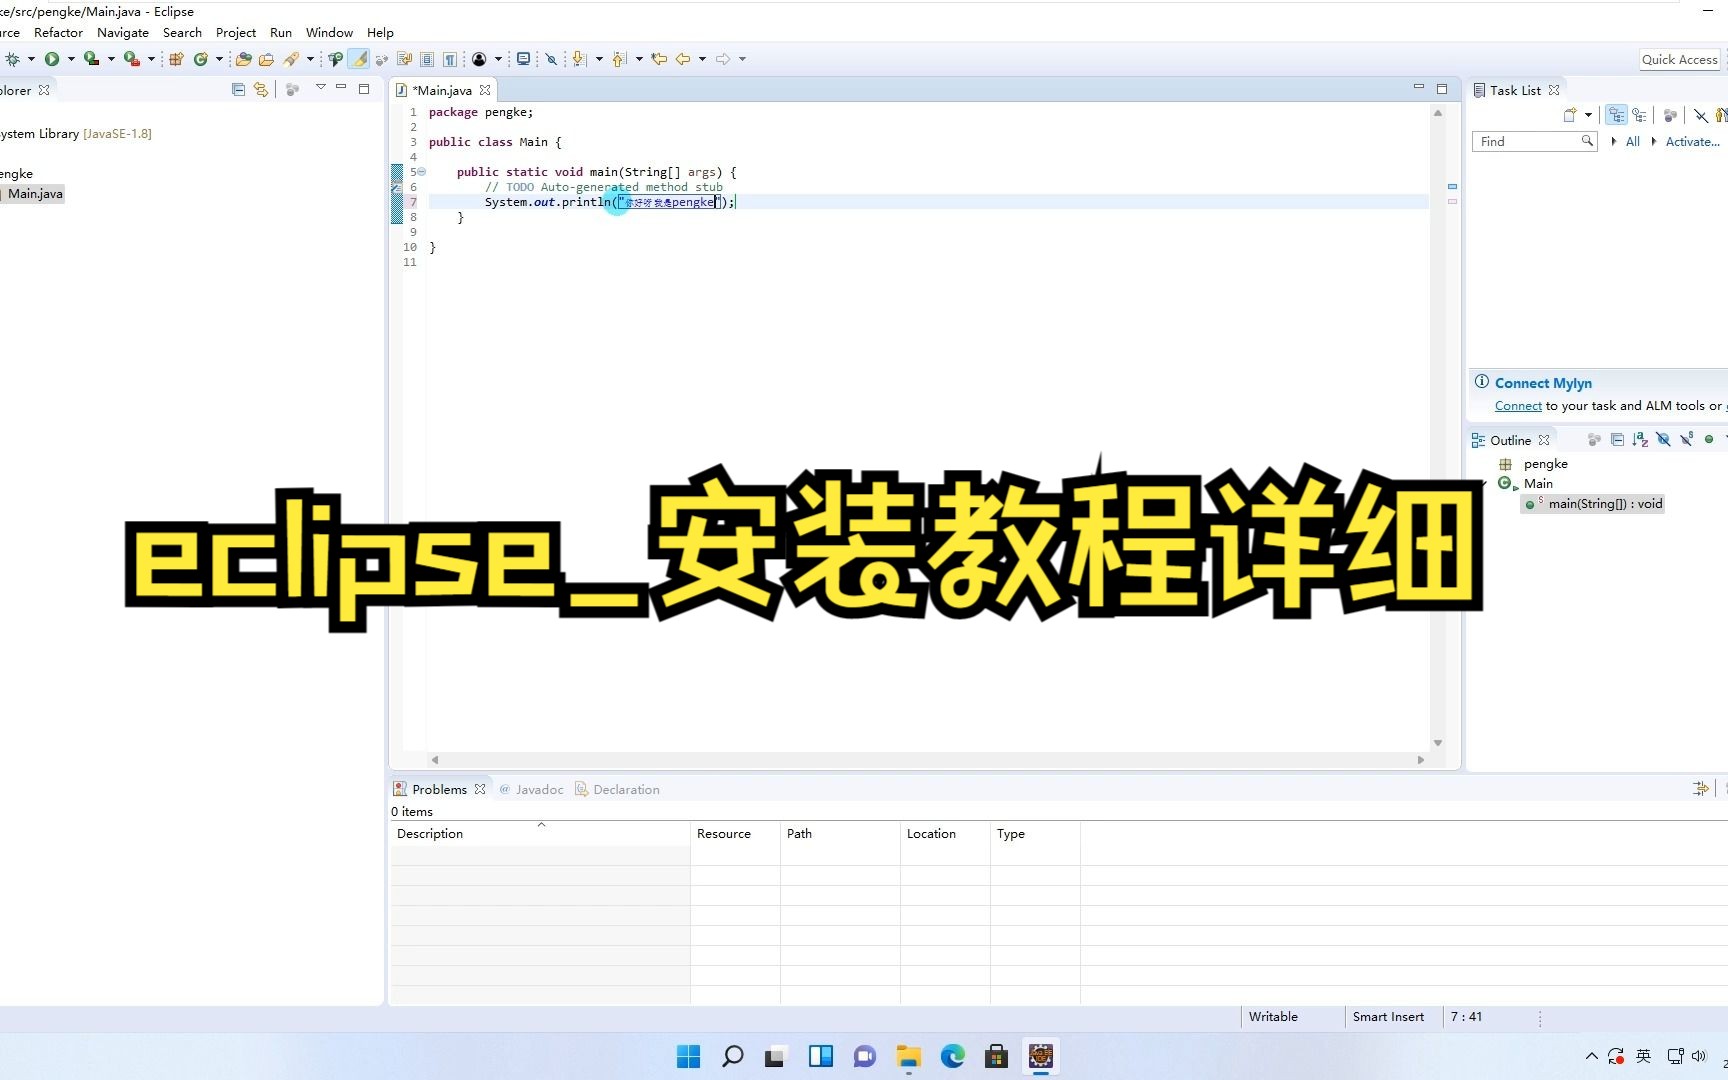The width and height of the screenshot is (1728, 1080).
Task: Click the Debug bug toolbar icon
Action: [x=12, y=59]
